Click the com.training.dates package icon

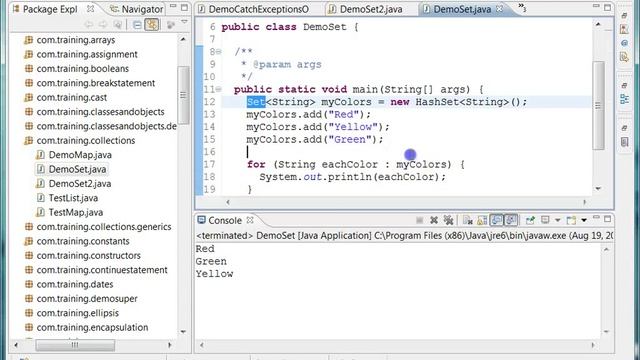pos(29,284)
